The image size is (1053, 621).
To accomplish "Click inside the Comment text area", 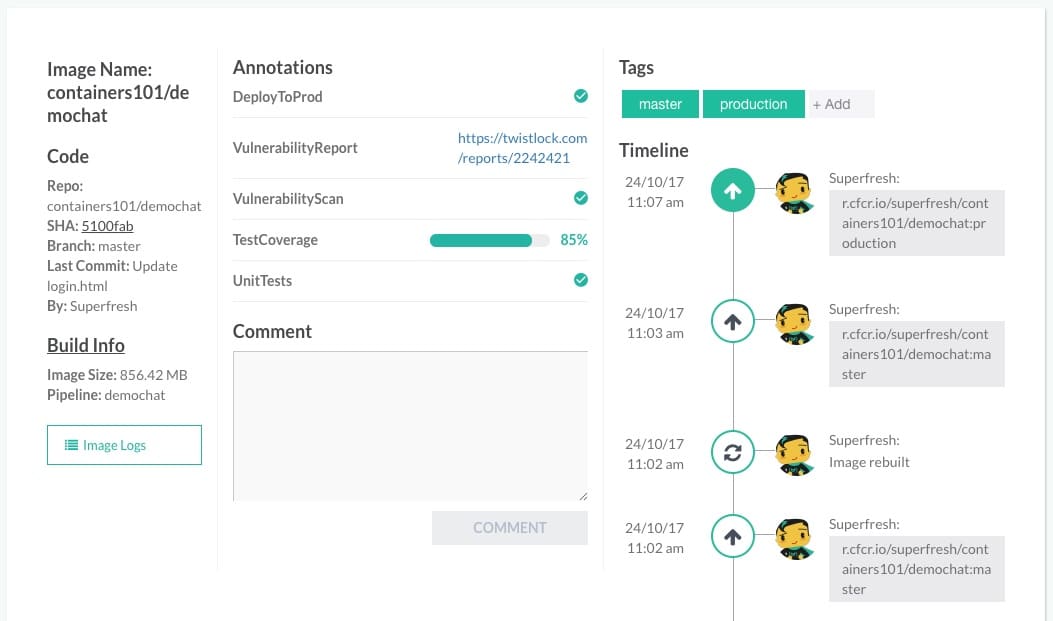I will pos(410,425).
